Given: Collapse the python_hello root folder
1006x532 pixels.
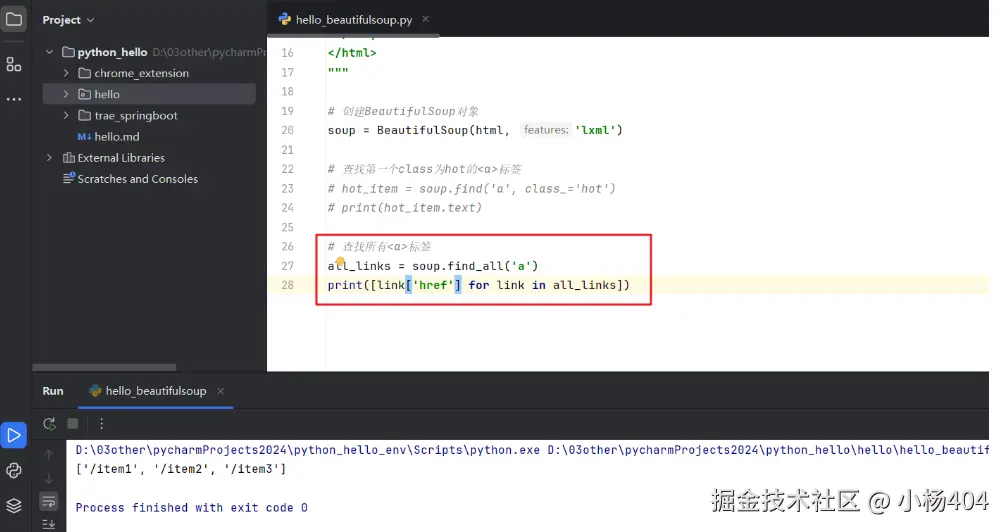Looking at the screenshot, I should pos(49,51).
